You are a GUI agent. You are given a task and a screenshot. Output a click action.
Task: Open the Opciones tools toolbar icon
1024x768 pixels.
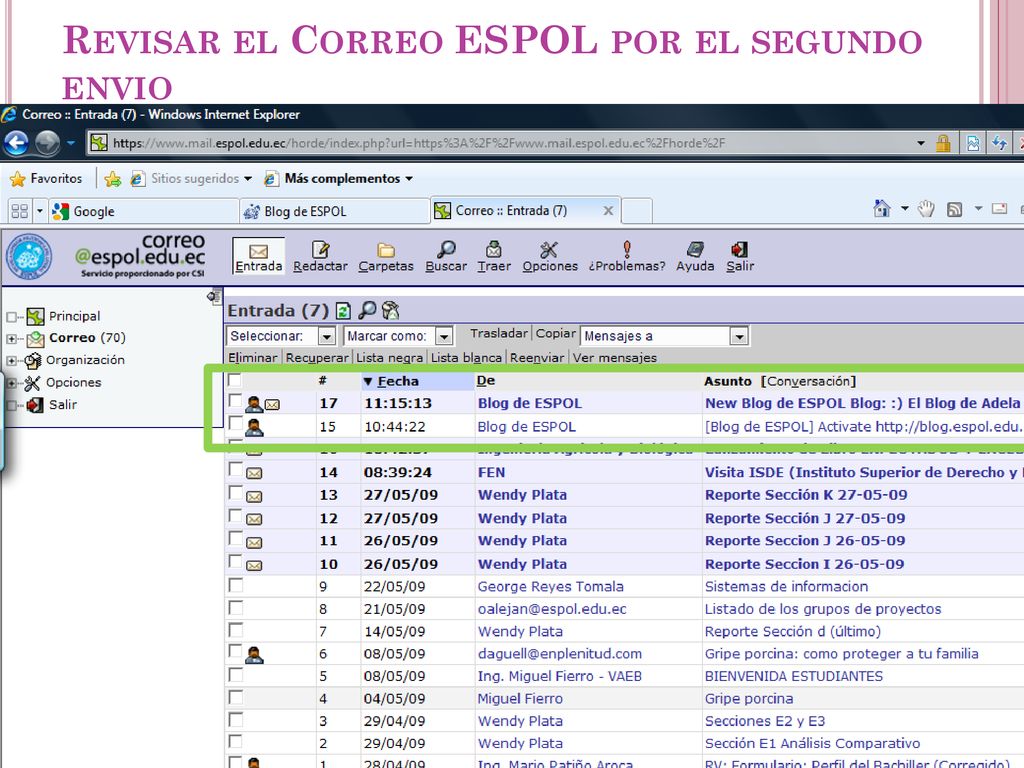coord(549,249)
